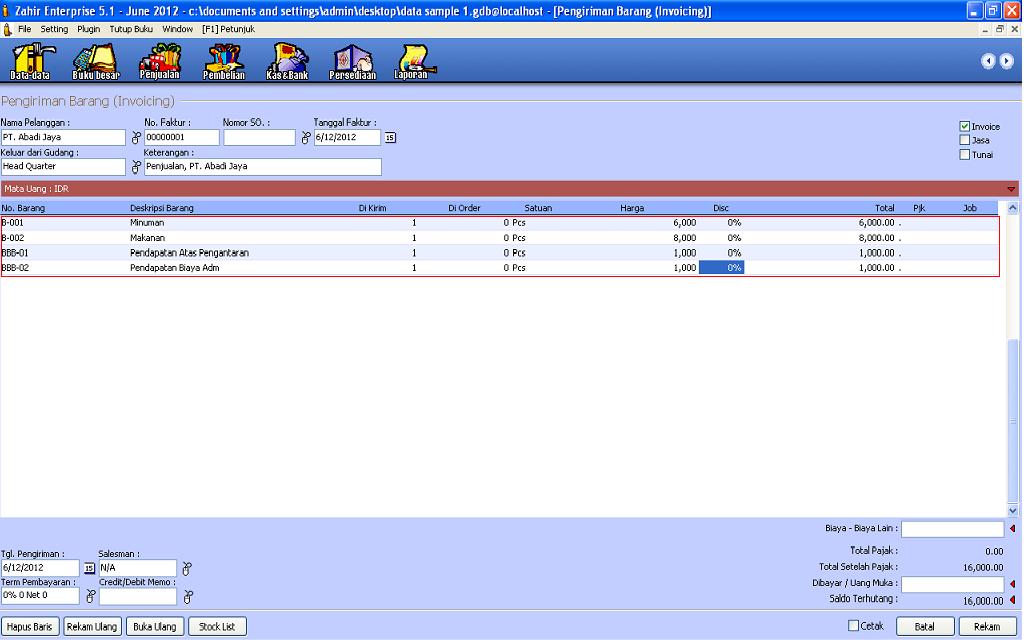Click the Credit/Debit Memo input field
The image size is (1024, 640).
coord(138,596)
